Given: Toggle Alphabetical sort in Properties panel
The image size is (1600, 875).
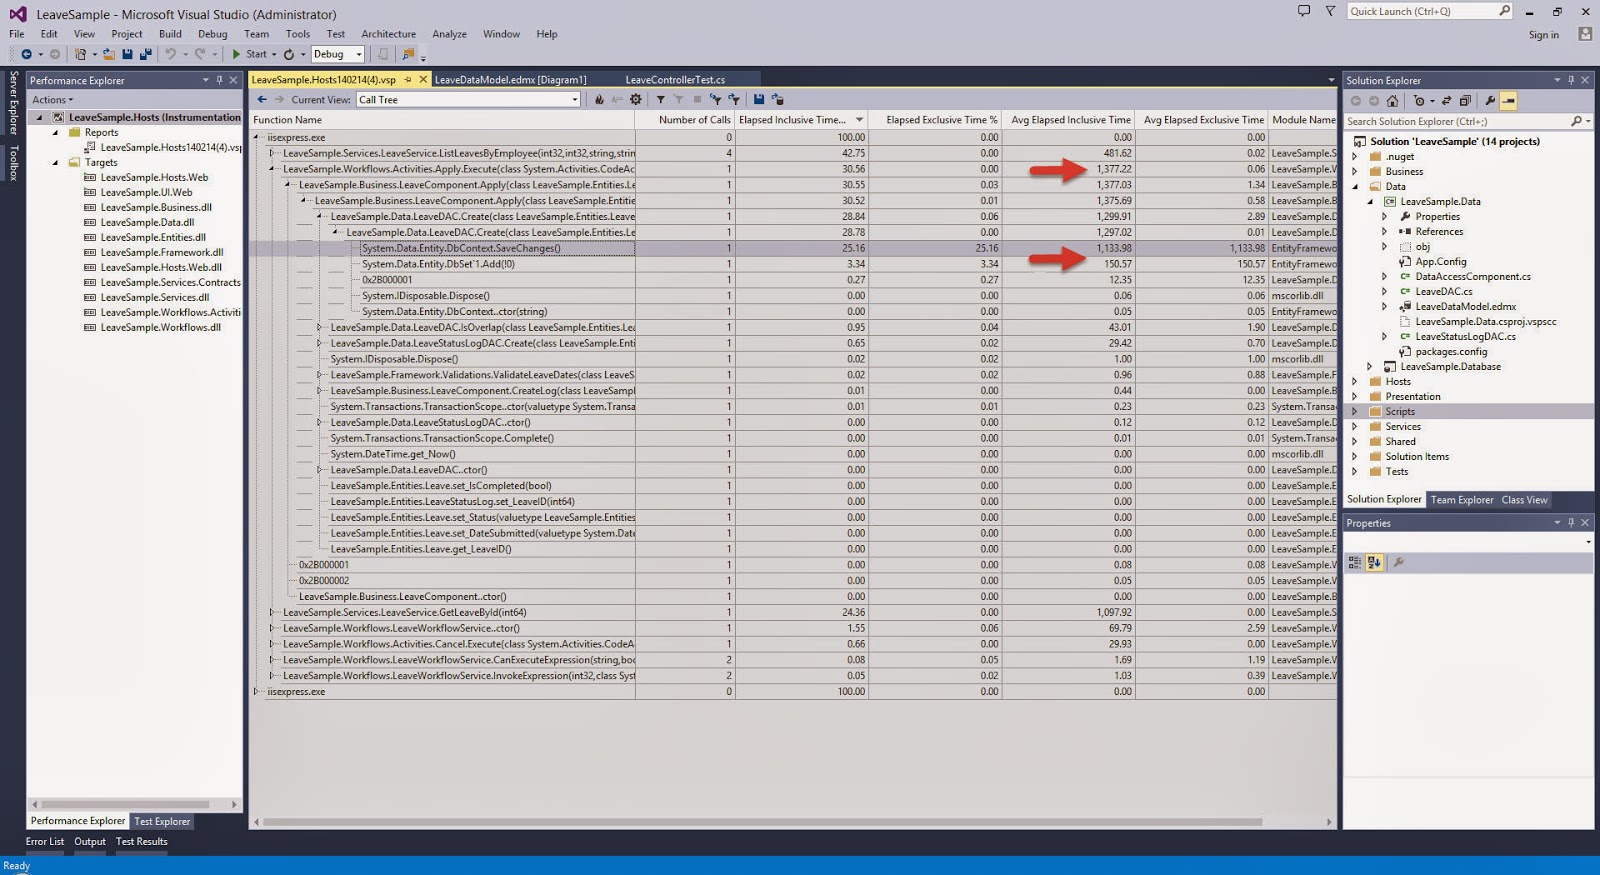Looking at the screenshot, I should pos(1374,563).
